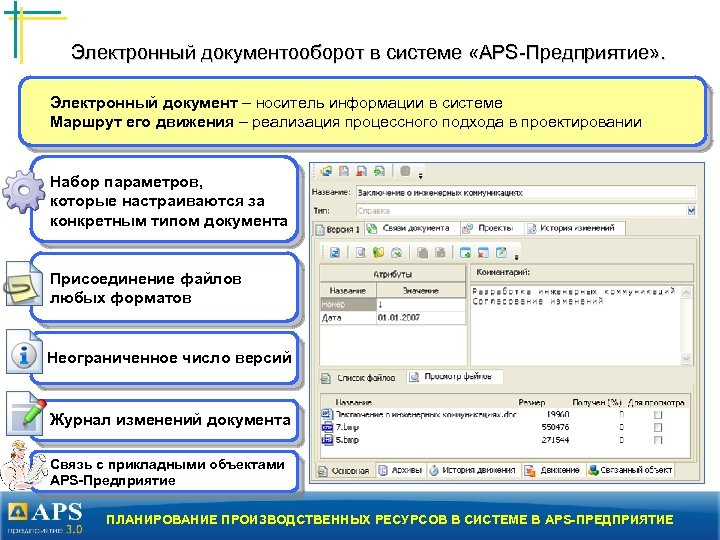This screenshot has height=540, width=720.
Task: Click the plain document page icon in top toolbar
Action: [343, 171]
